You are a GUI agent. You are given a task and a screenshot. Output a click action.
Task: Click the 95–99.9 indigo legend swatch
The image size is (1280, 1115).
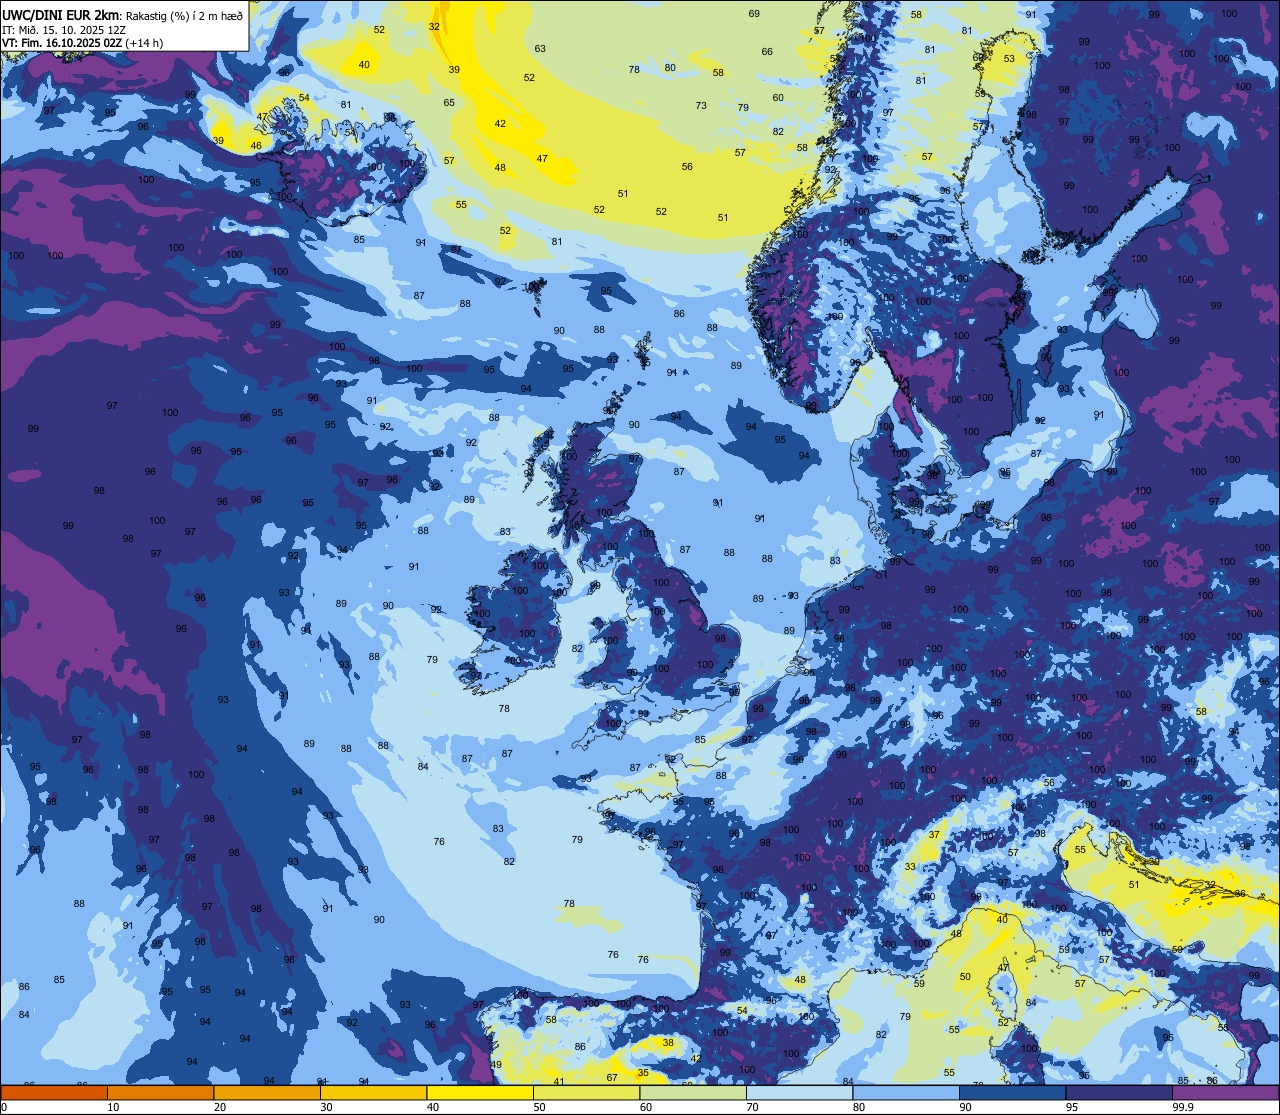tap(1119, 1092)
